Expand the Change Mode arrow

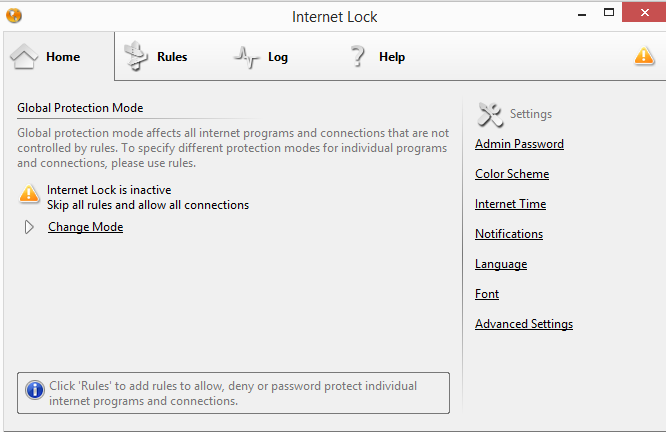coord(29,227)
